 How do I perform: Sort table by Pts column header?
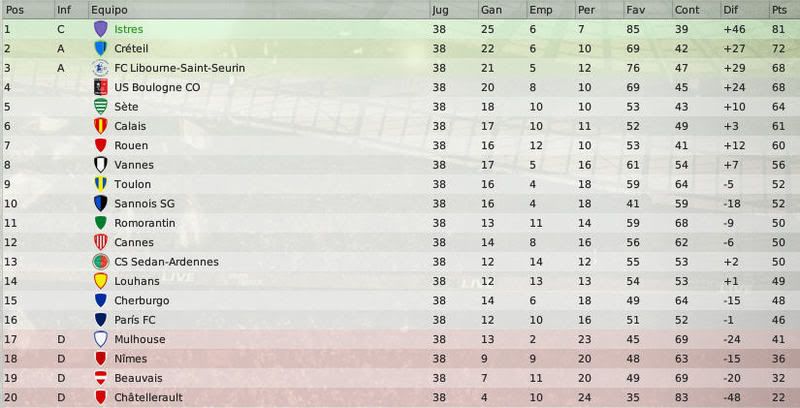tap(779, 10)
